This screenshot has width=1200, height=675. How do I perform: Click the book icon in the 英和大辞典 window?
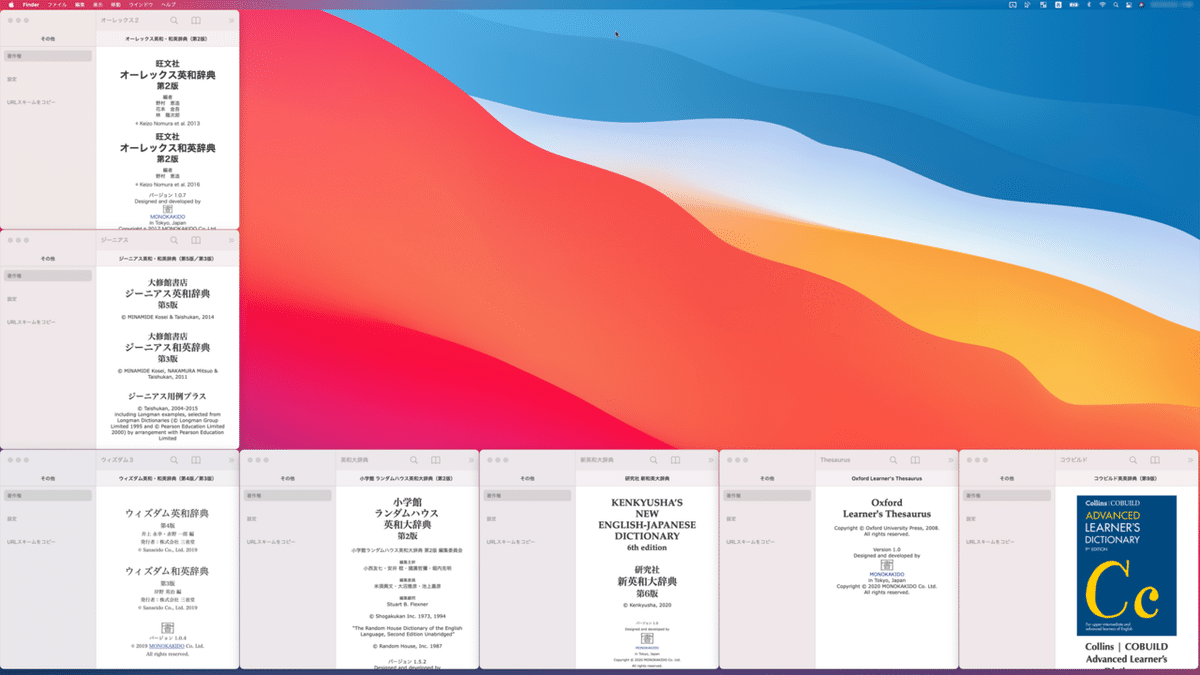pyautogui.click(x=436, y=460)
